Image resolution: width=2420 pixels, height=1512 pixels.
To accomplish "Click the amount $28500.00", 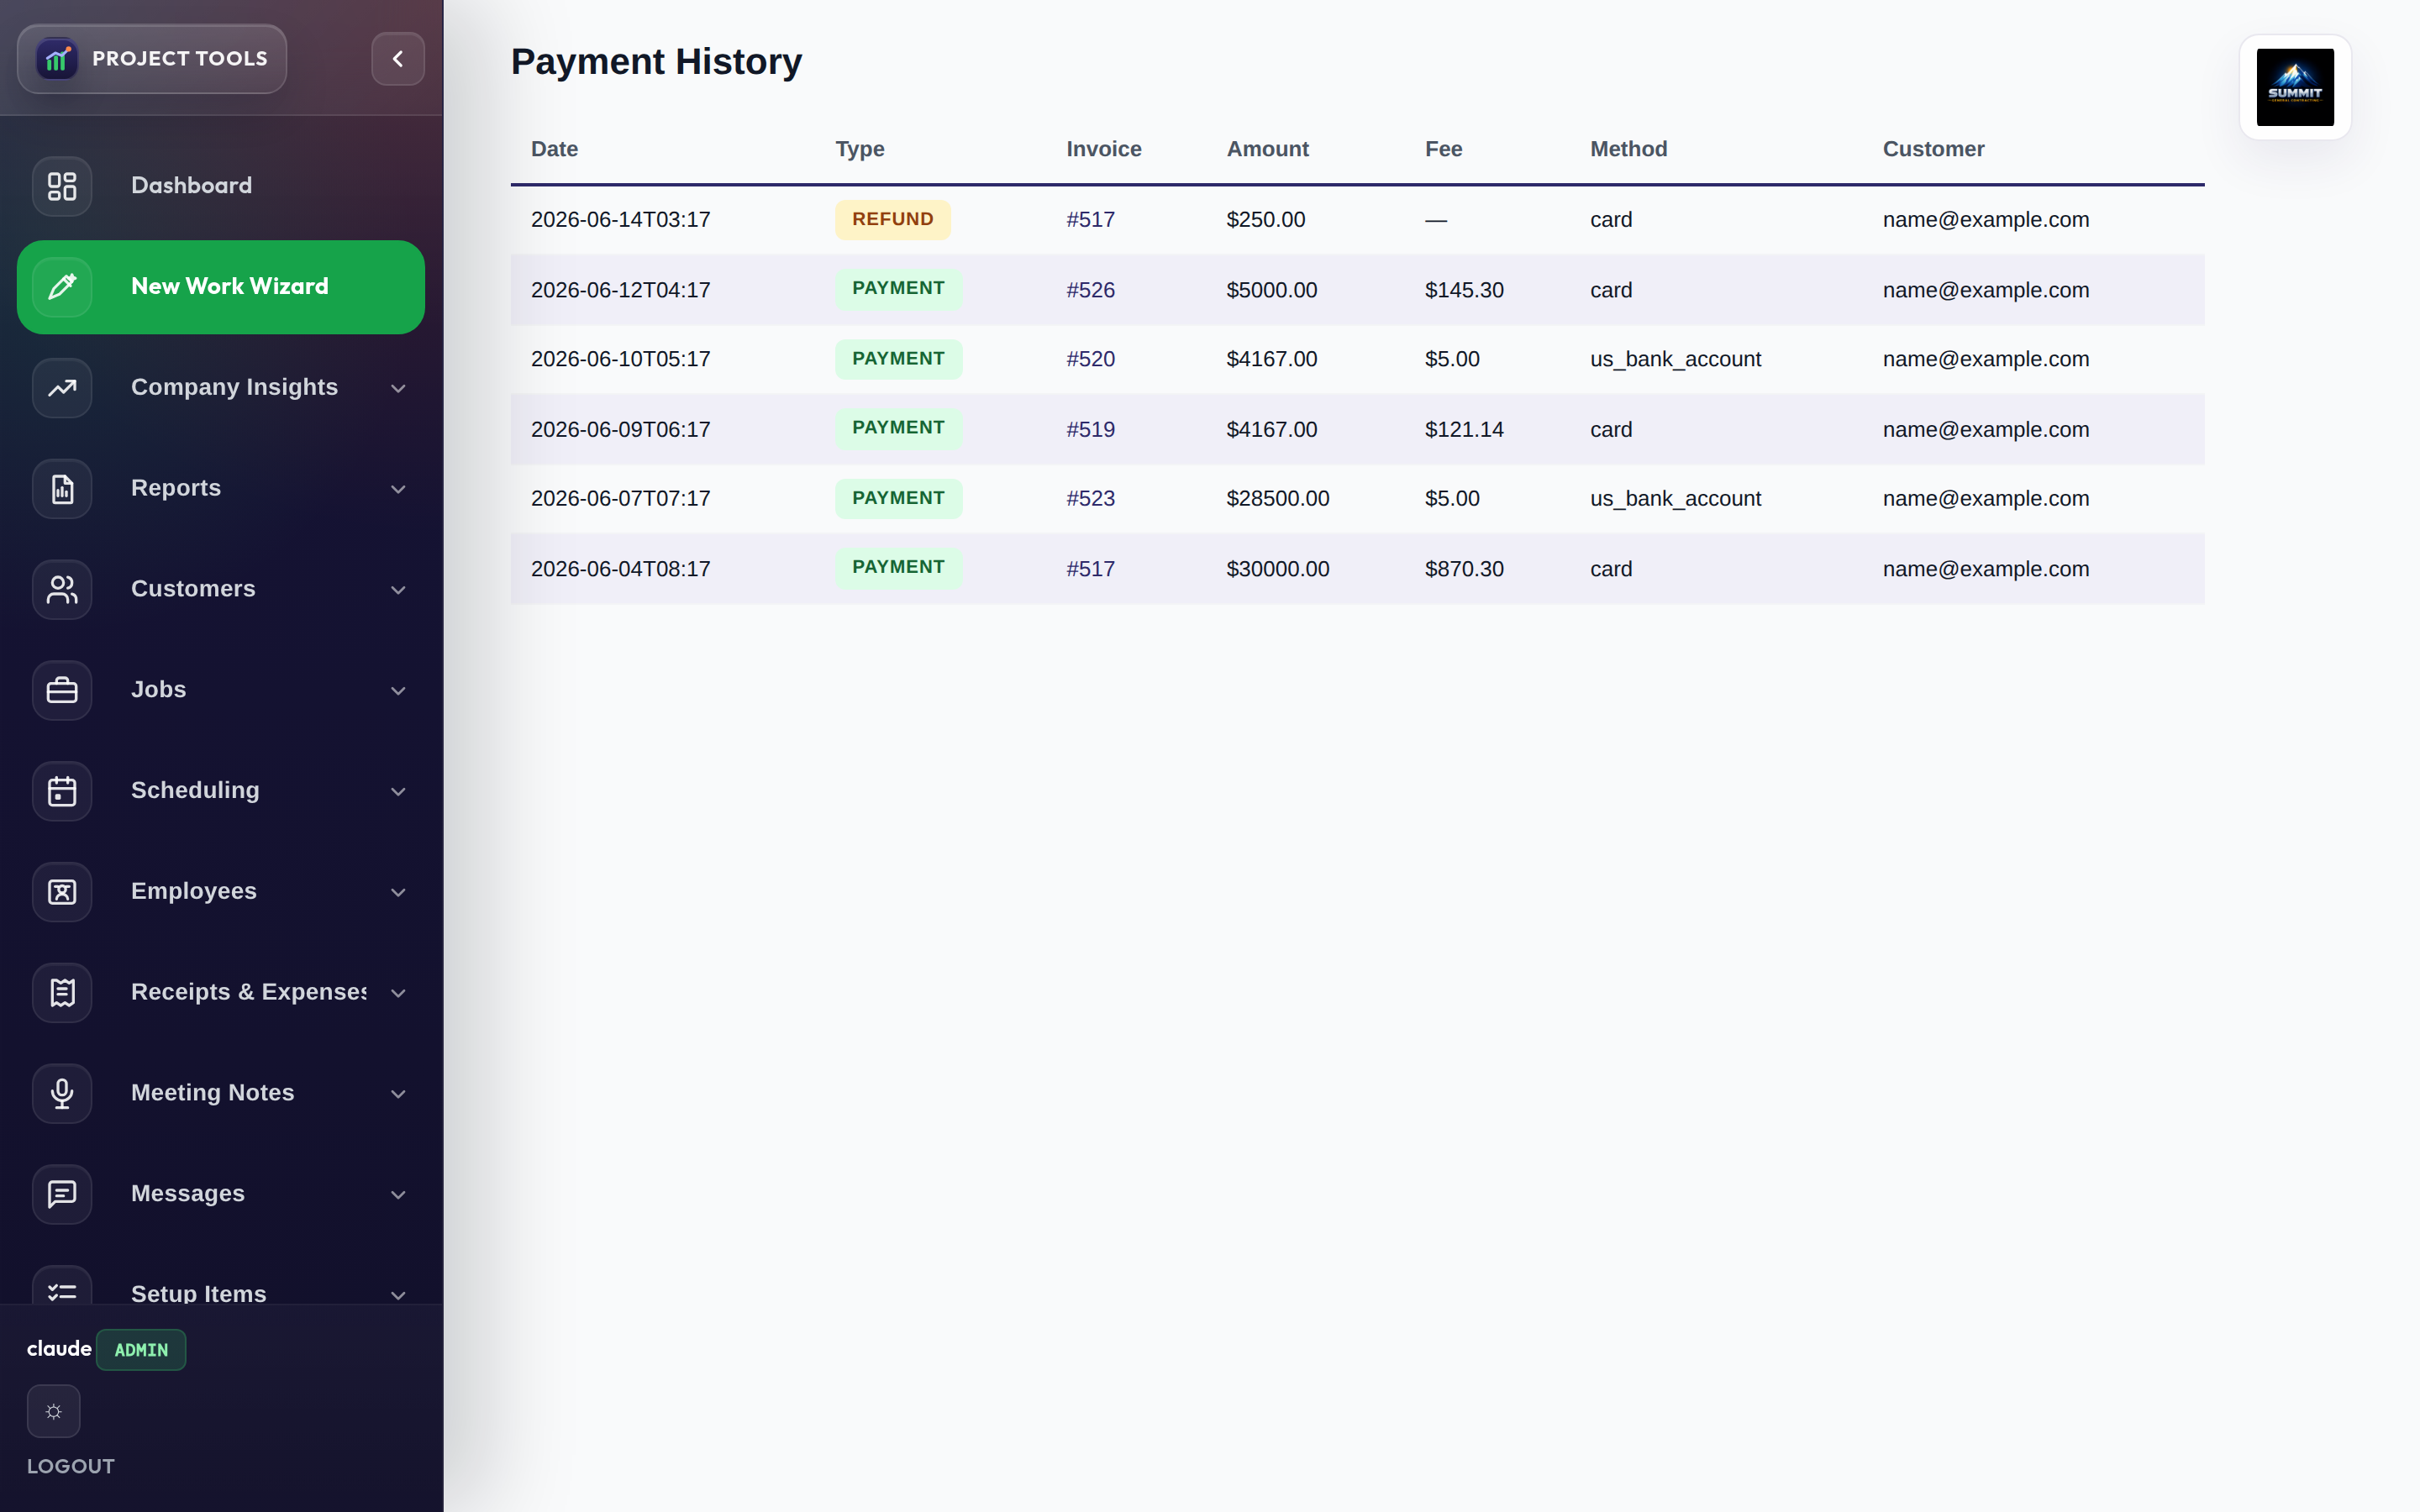I will click(1277, 498).
